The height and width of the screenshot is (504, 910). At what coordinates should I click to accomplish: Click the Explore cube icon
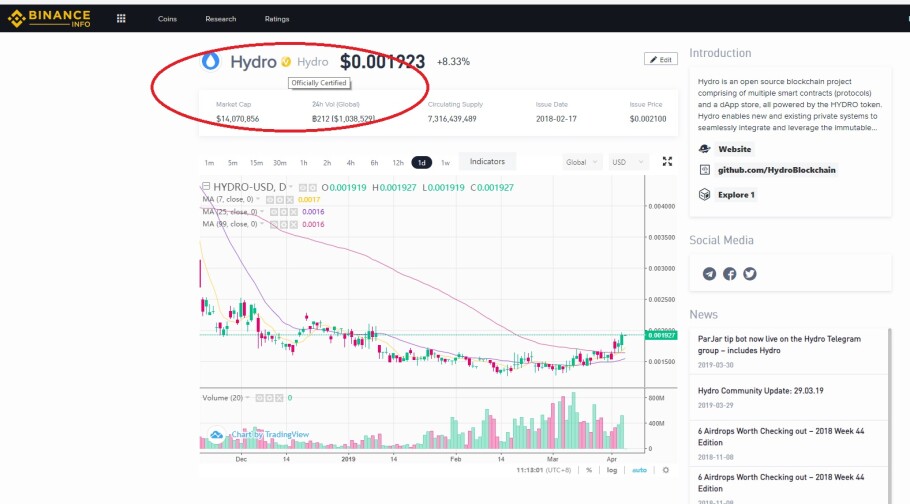pos(705,195)
